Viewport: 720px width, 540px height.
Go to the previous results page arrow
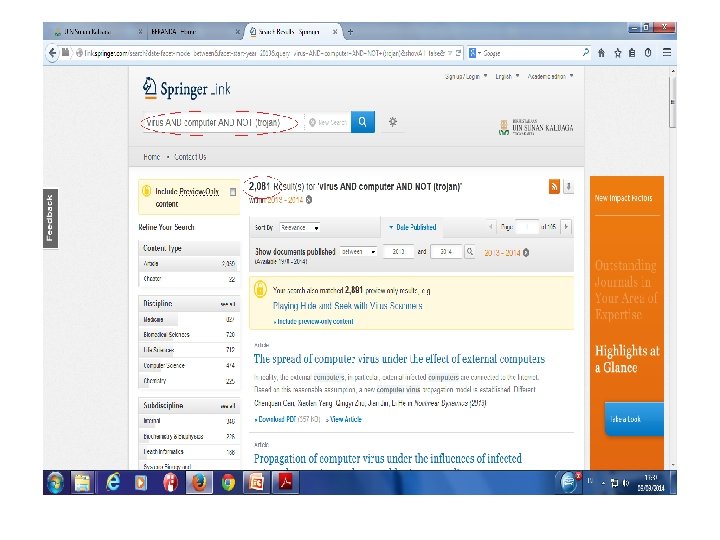[490, 227]
